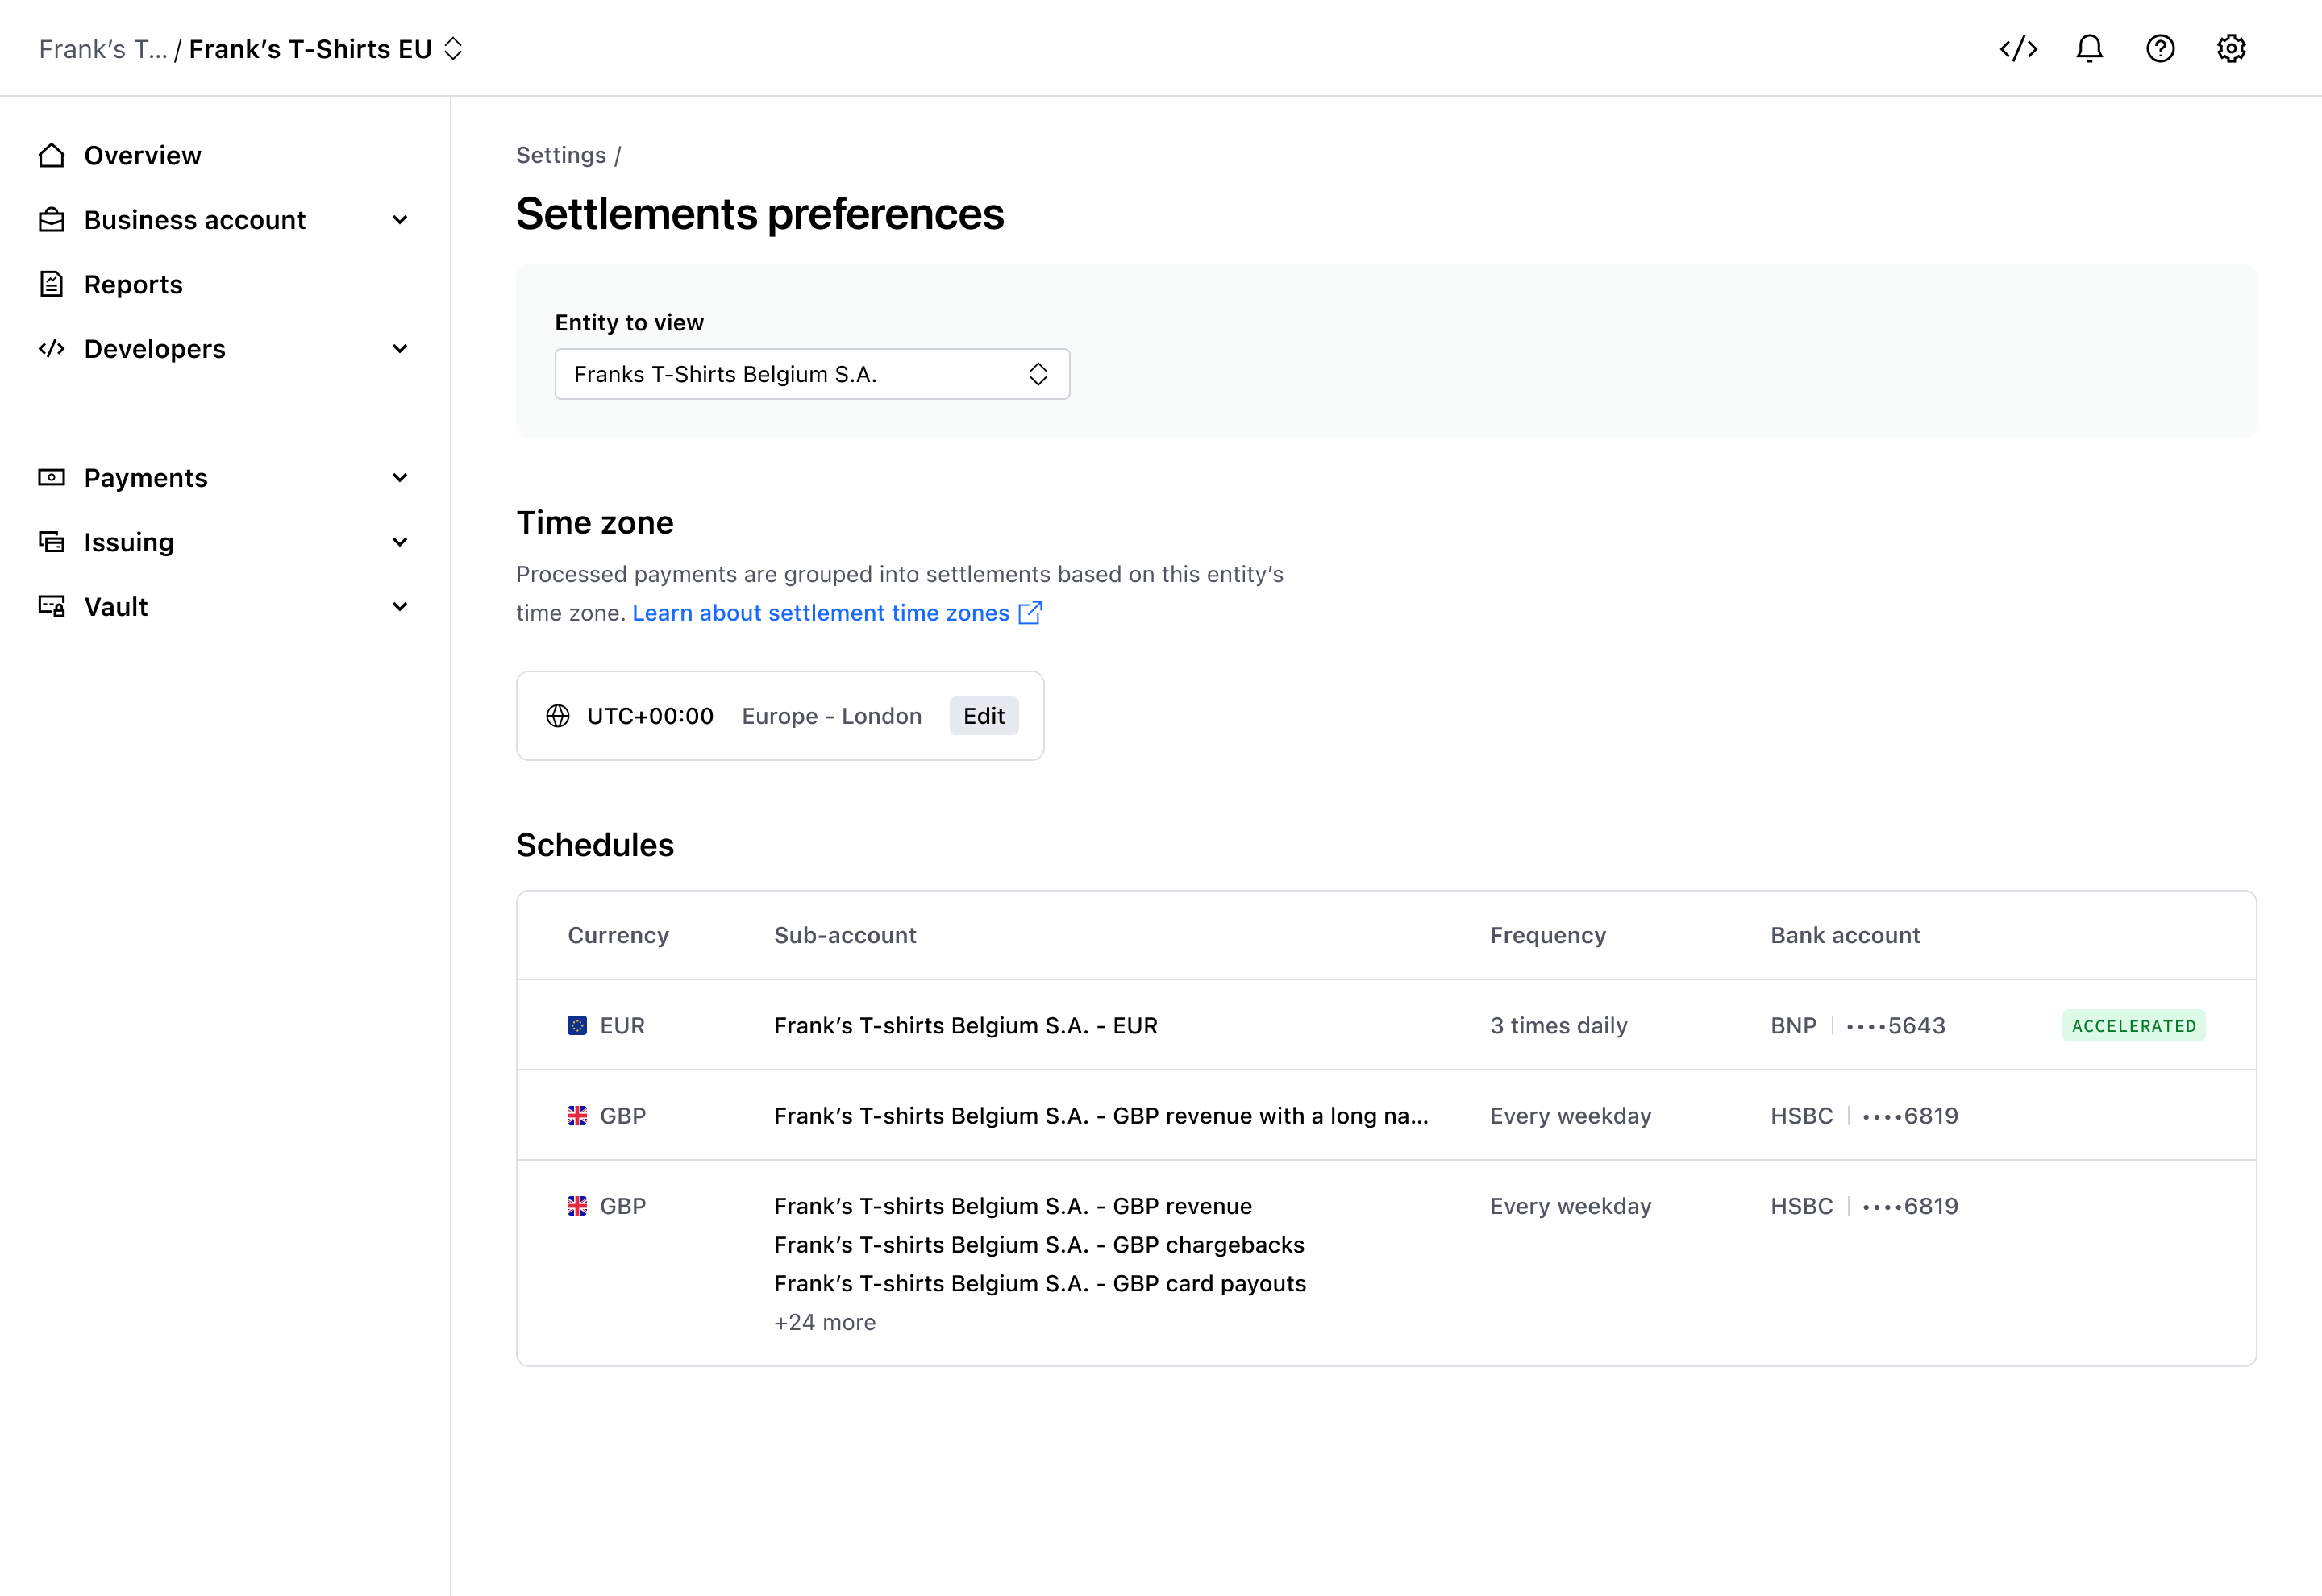
Task: Open the account switcher arrows next to Frank's T-Shirts EU
Action: (453, 49)
